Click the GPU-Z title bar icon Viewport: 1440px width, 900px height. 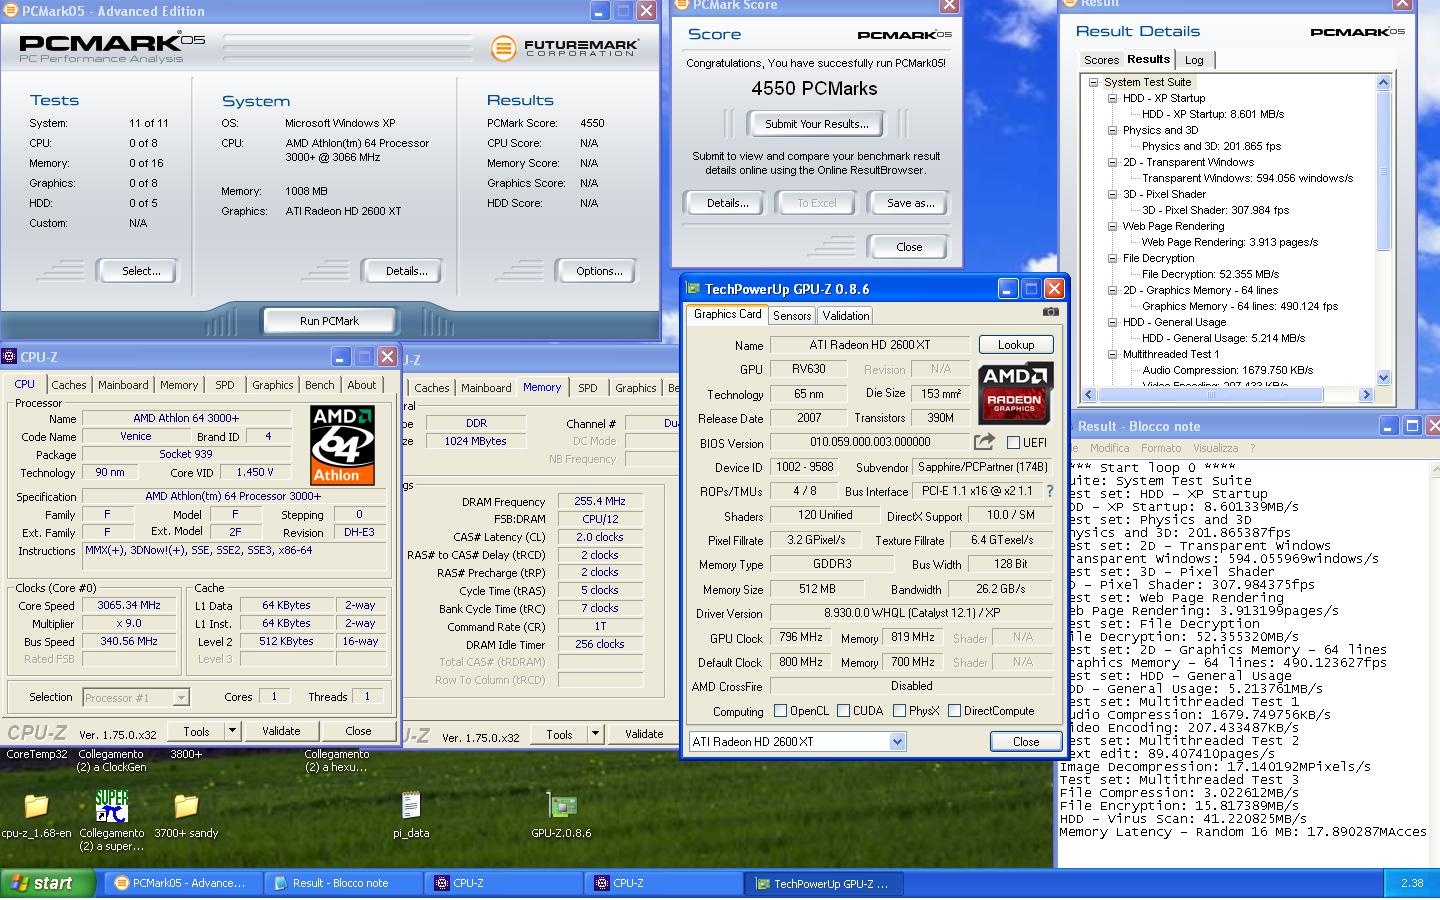pyautogui.click(x=693, y=289)
